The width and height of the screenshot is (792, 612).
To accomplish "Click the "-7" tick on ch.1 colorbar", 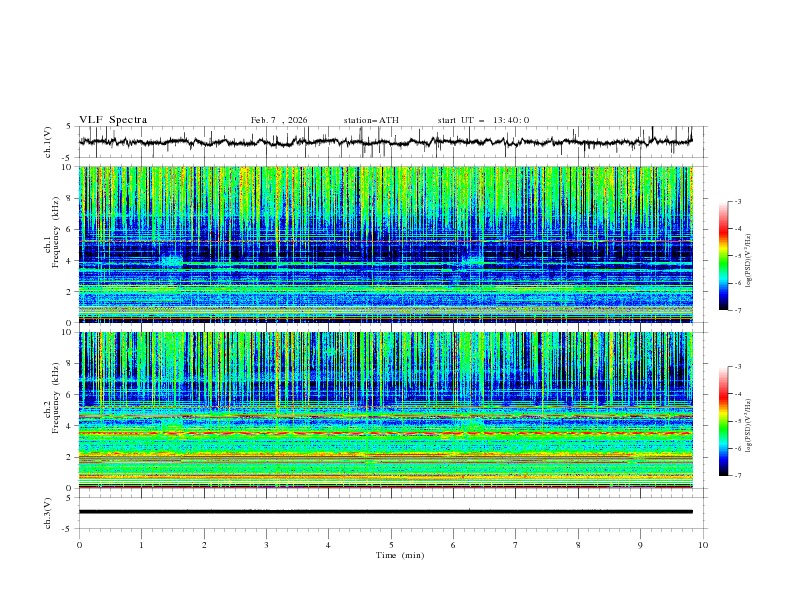I will (x=737, y=311).
